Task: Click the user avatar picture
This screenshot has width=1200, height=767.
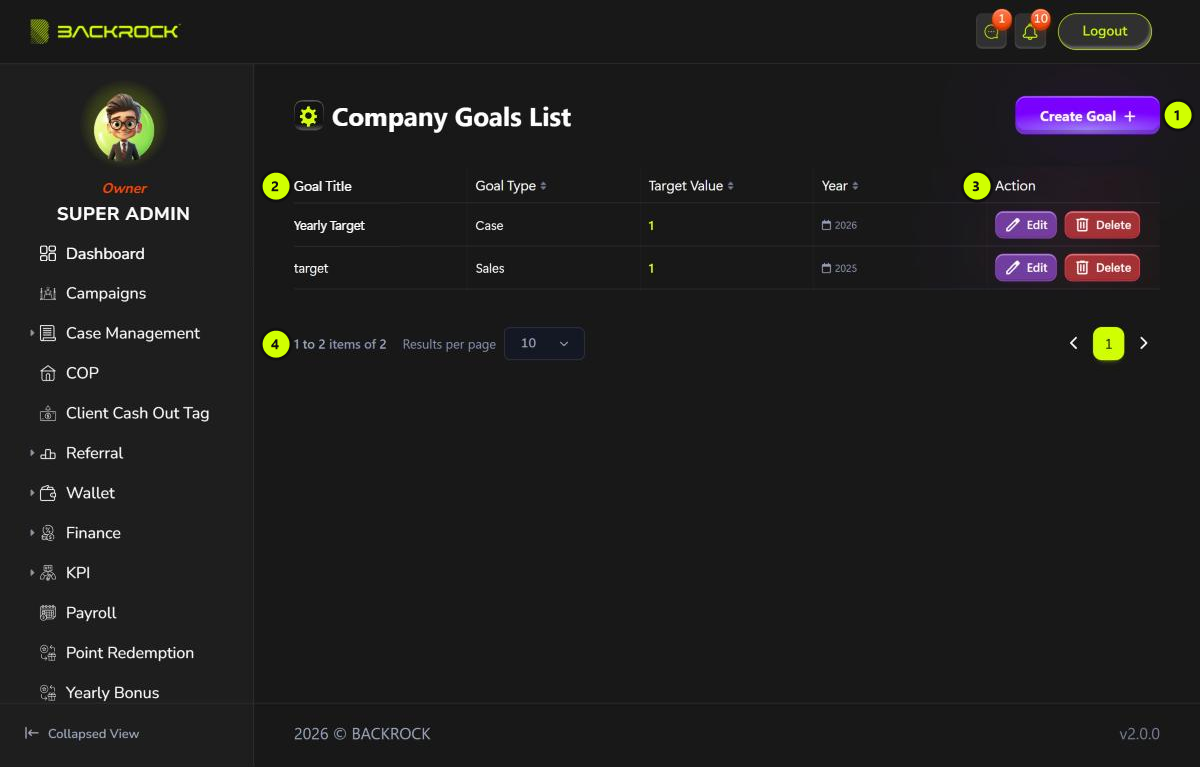Action: coord(124,129)
